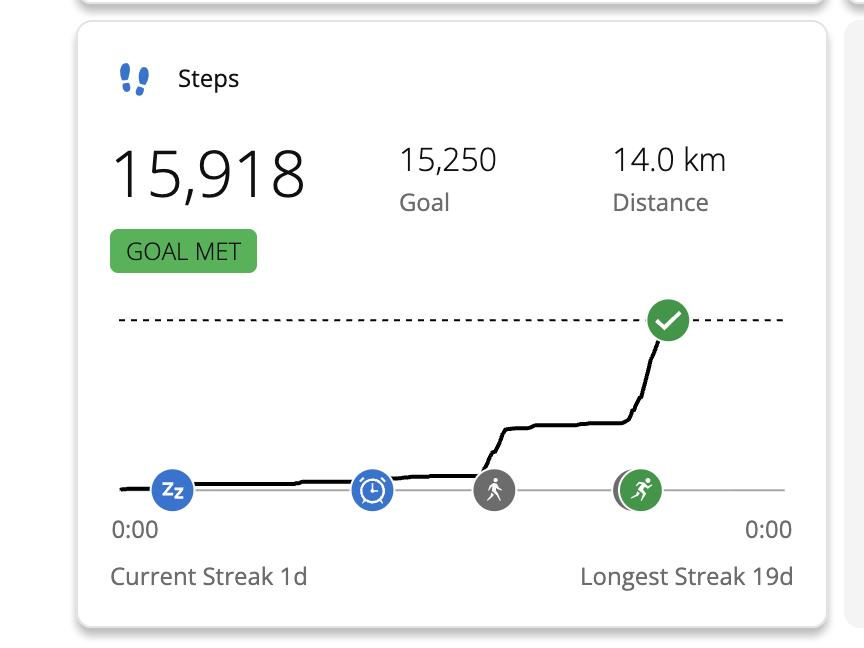Click the left 0:00 time label
The width and height of the screenshot is (864, 648).
coord(134,530)
